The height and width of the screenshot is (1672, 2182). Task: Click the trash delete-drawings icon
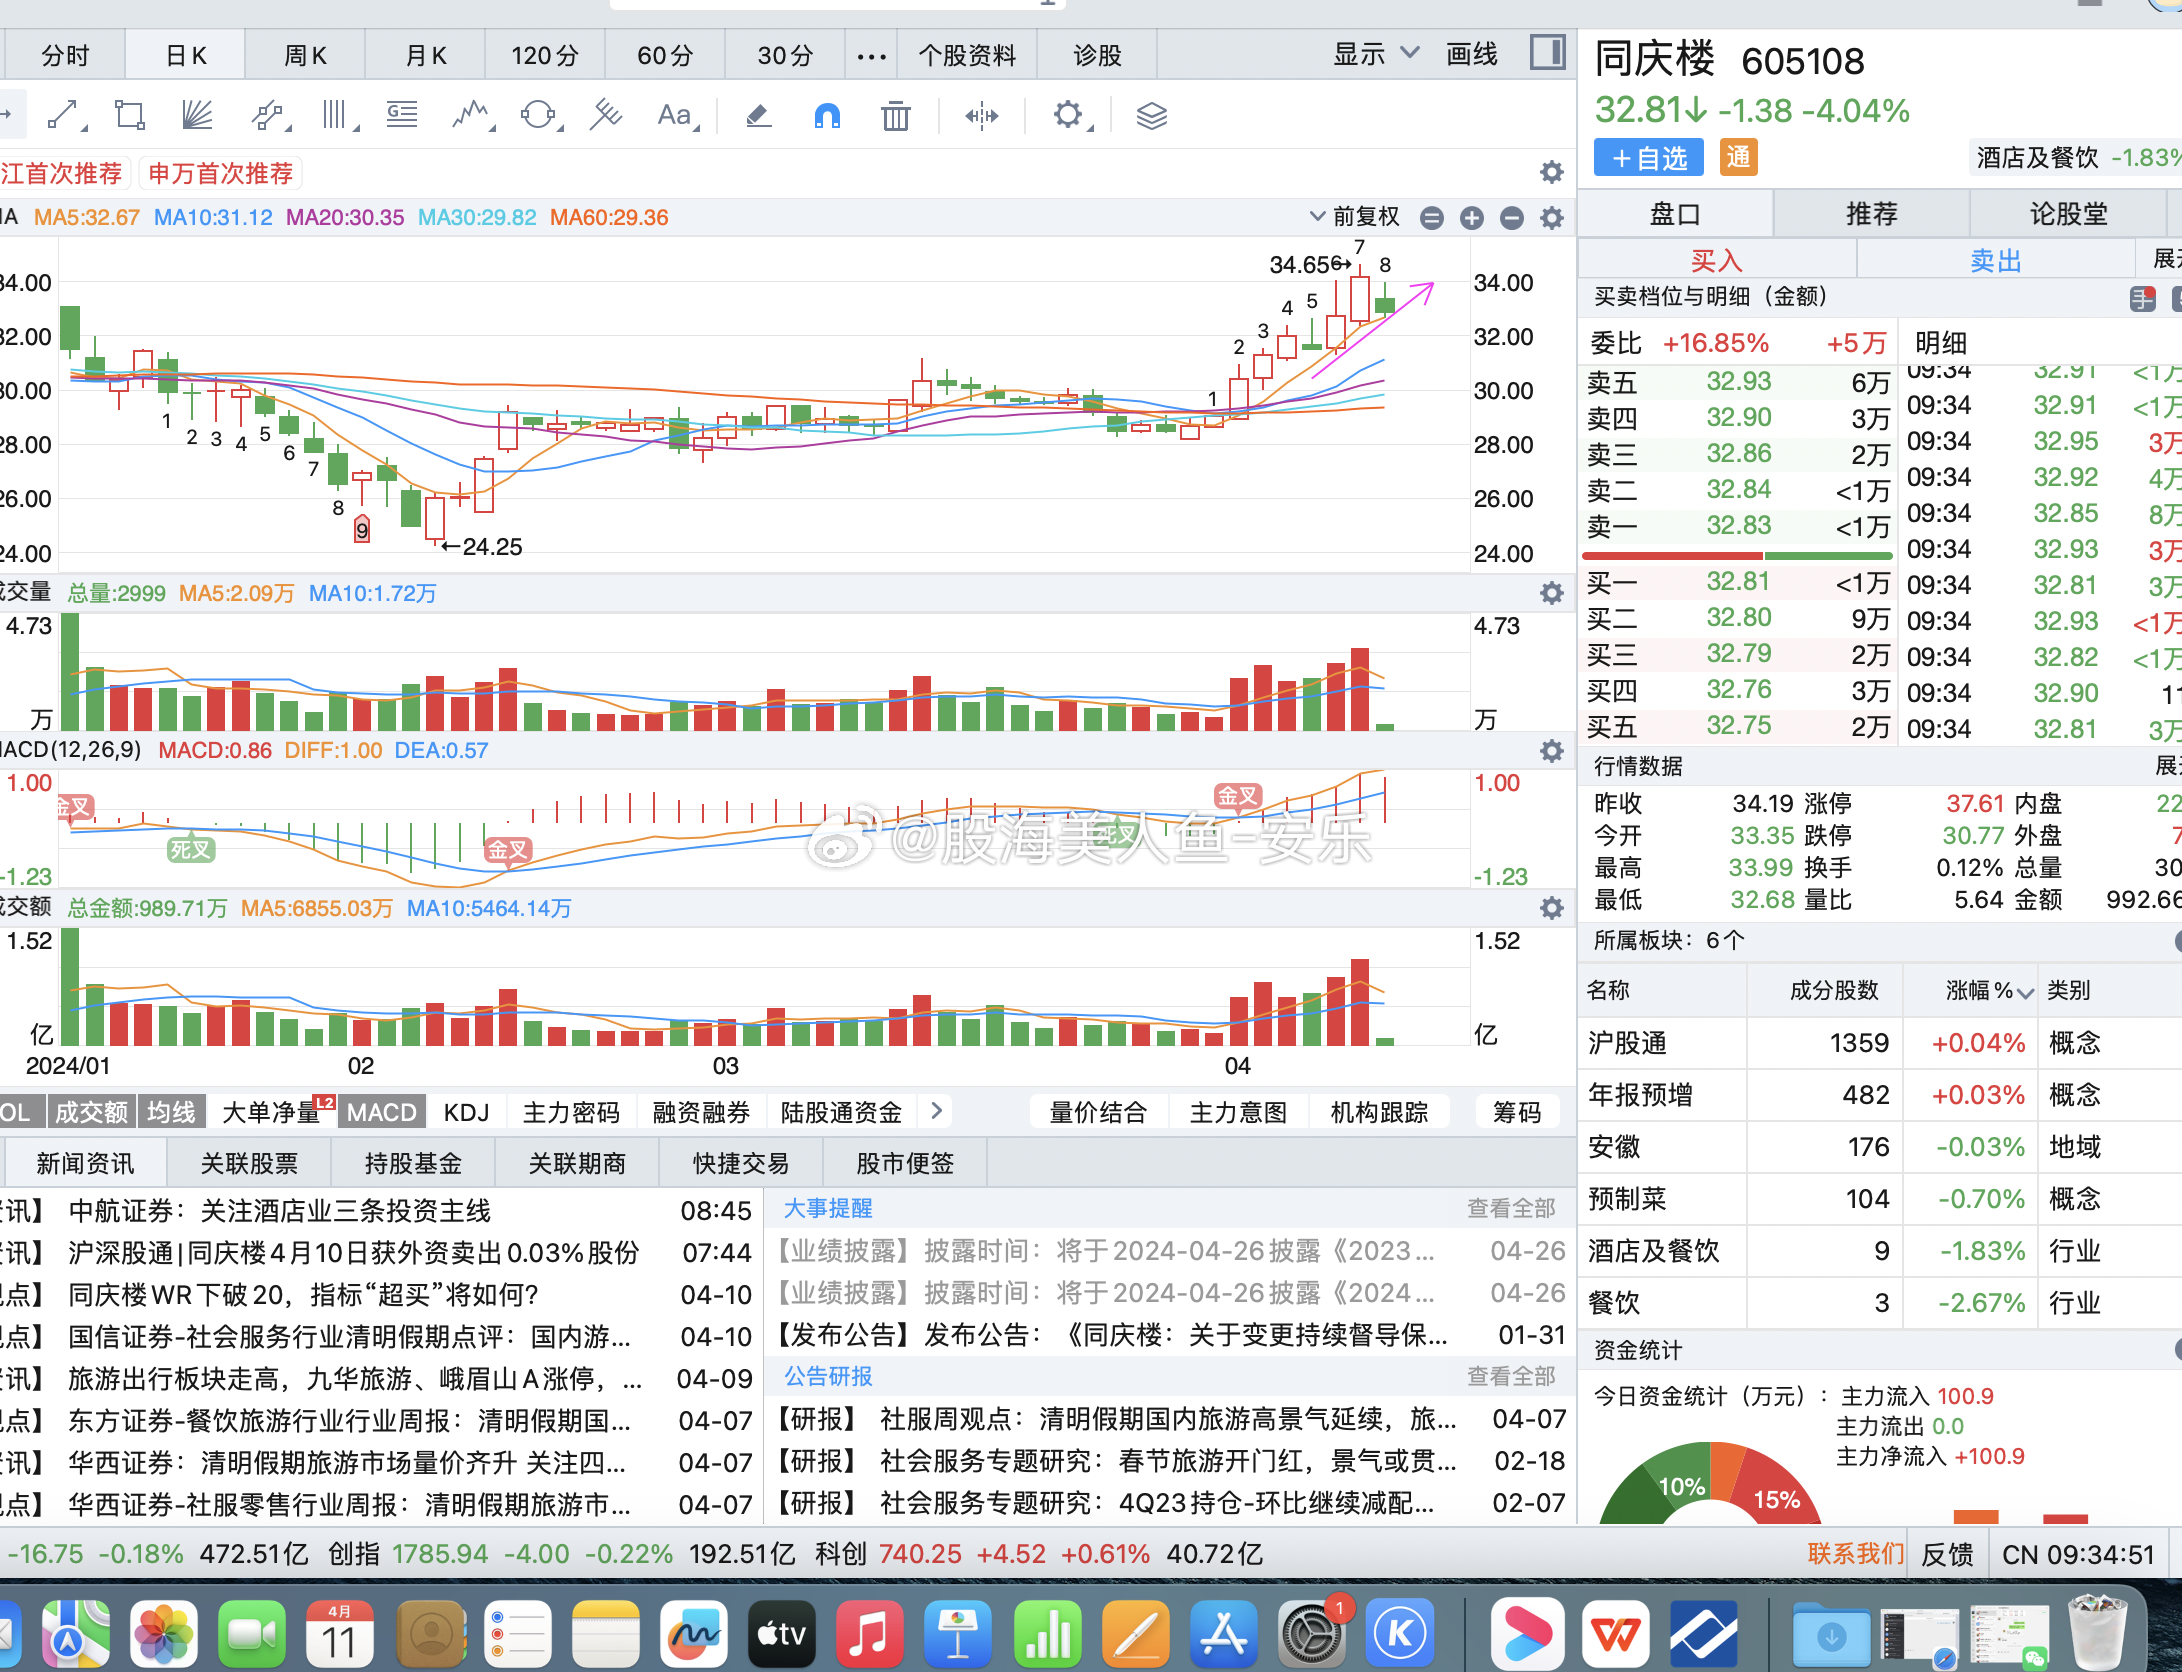[x=895, y=116]
